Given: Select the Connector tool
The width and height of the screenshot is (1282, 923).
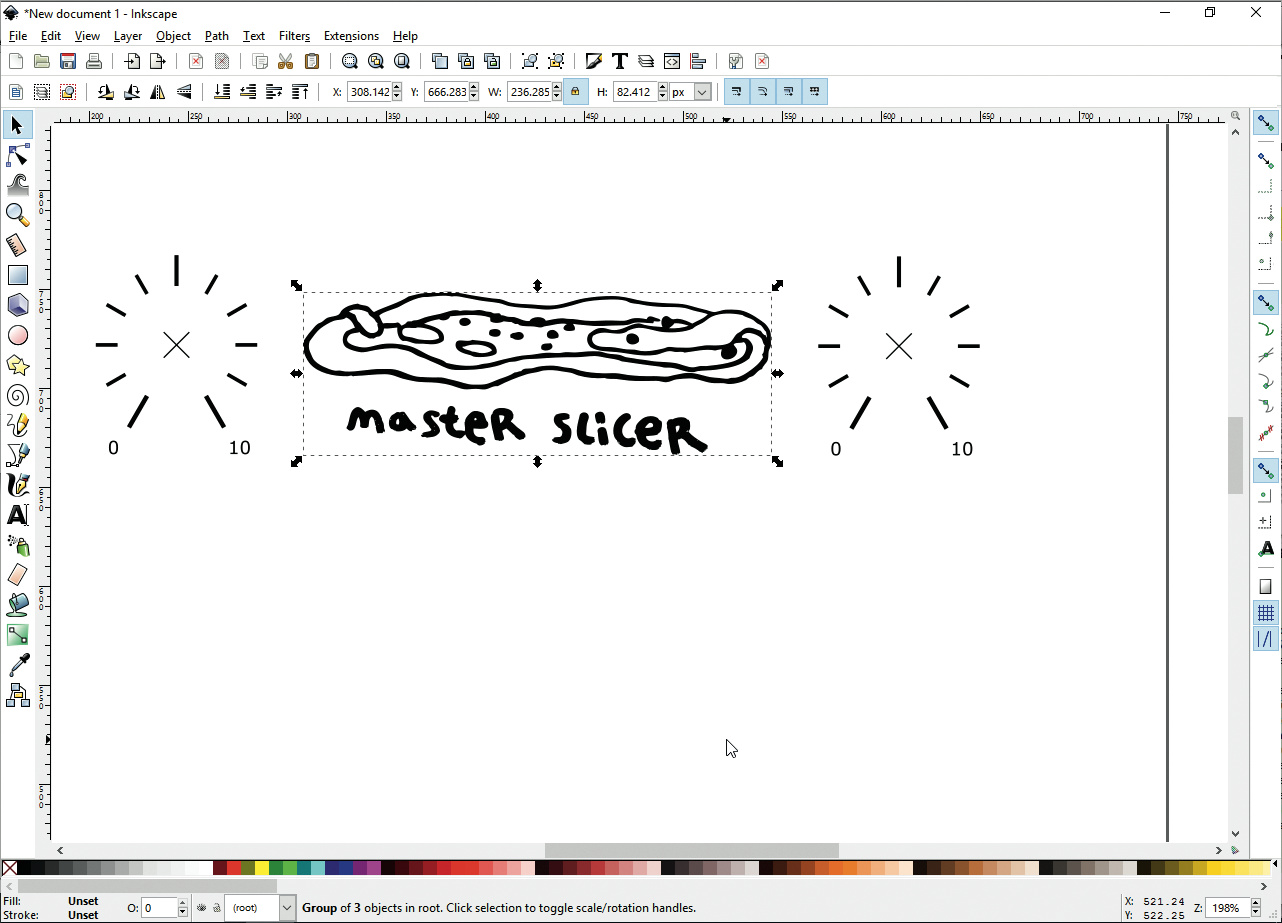Looking at the screenshot, I should (x=18, y=695).
